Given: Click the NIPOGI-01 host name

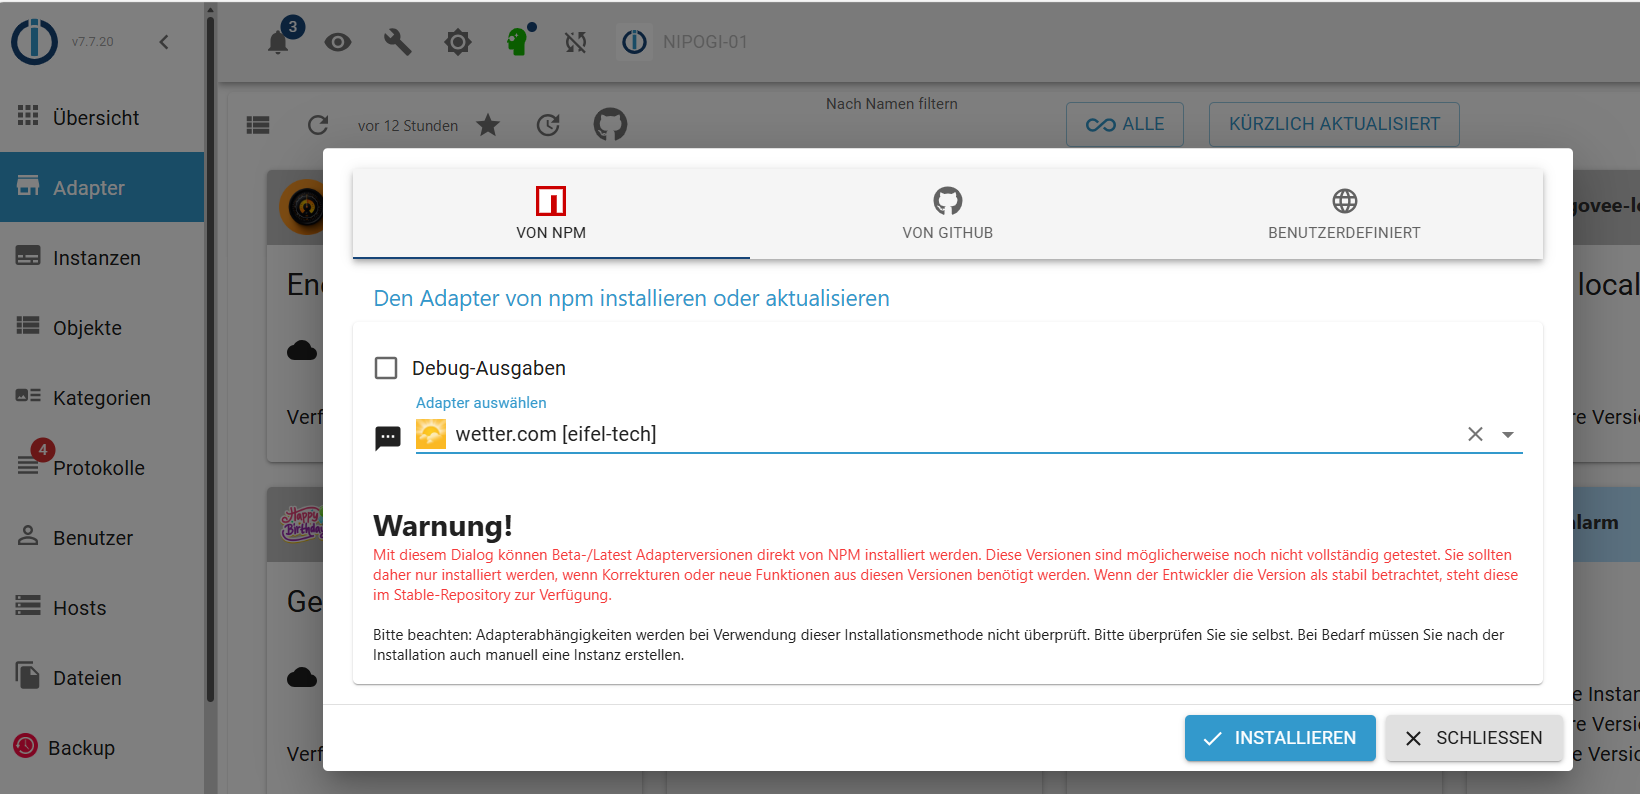Looking at the screenshot, I should pyautogui.click(x=705, y=42).
